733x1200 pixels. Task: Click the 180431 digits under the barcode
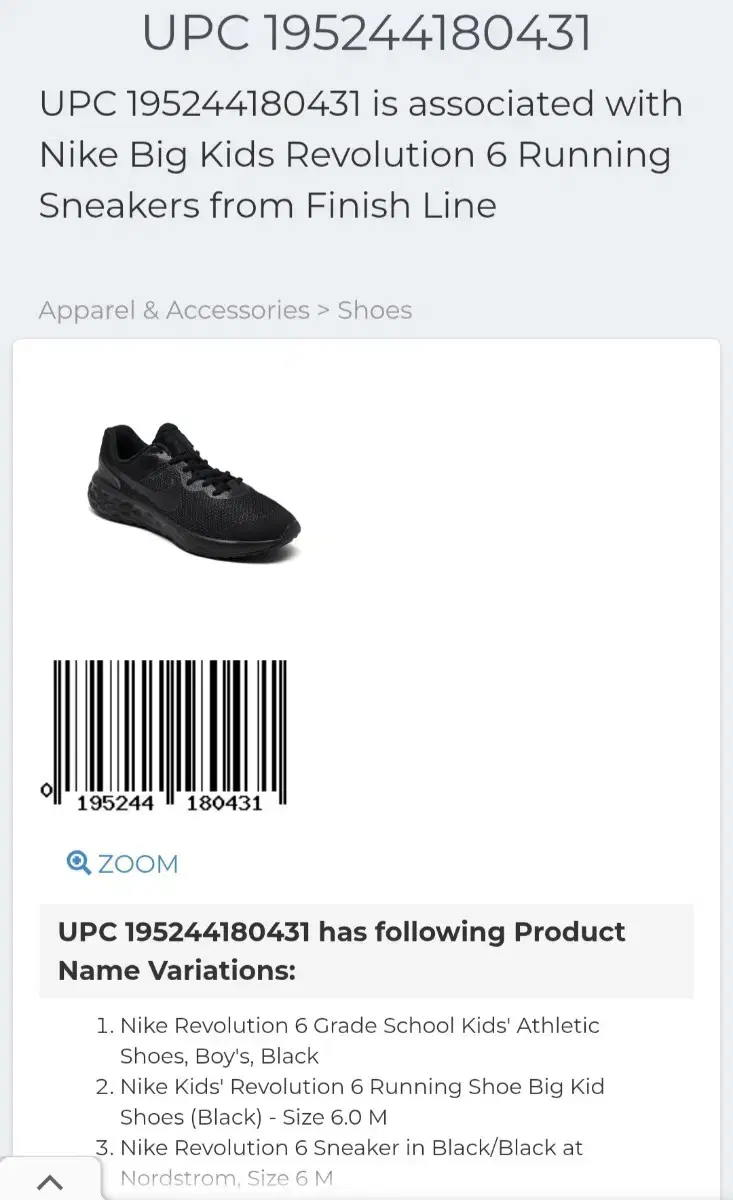(x=224, y=803)
